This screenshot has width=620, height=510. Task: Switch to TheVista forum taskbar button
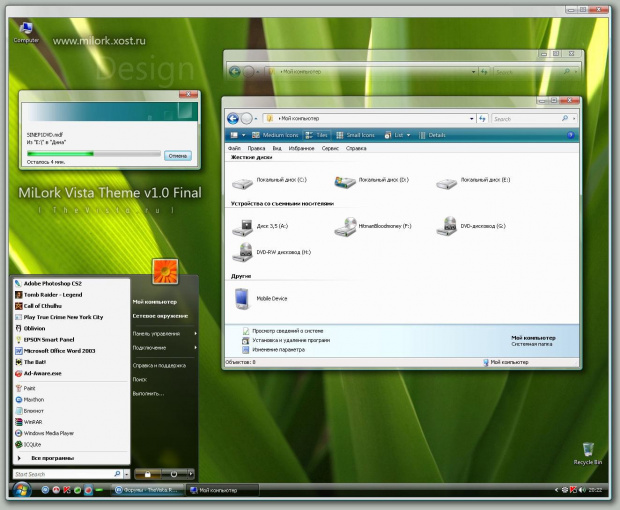click(x=149, y=490)
